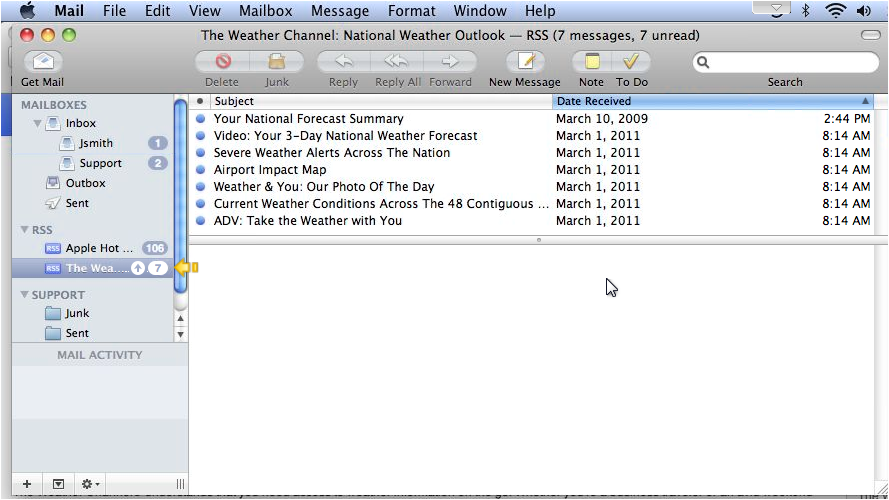Add mailbox with plus button
889x500 pixels.
pos(27,484)
